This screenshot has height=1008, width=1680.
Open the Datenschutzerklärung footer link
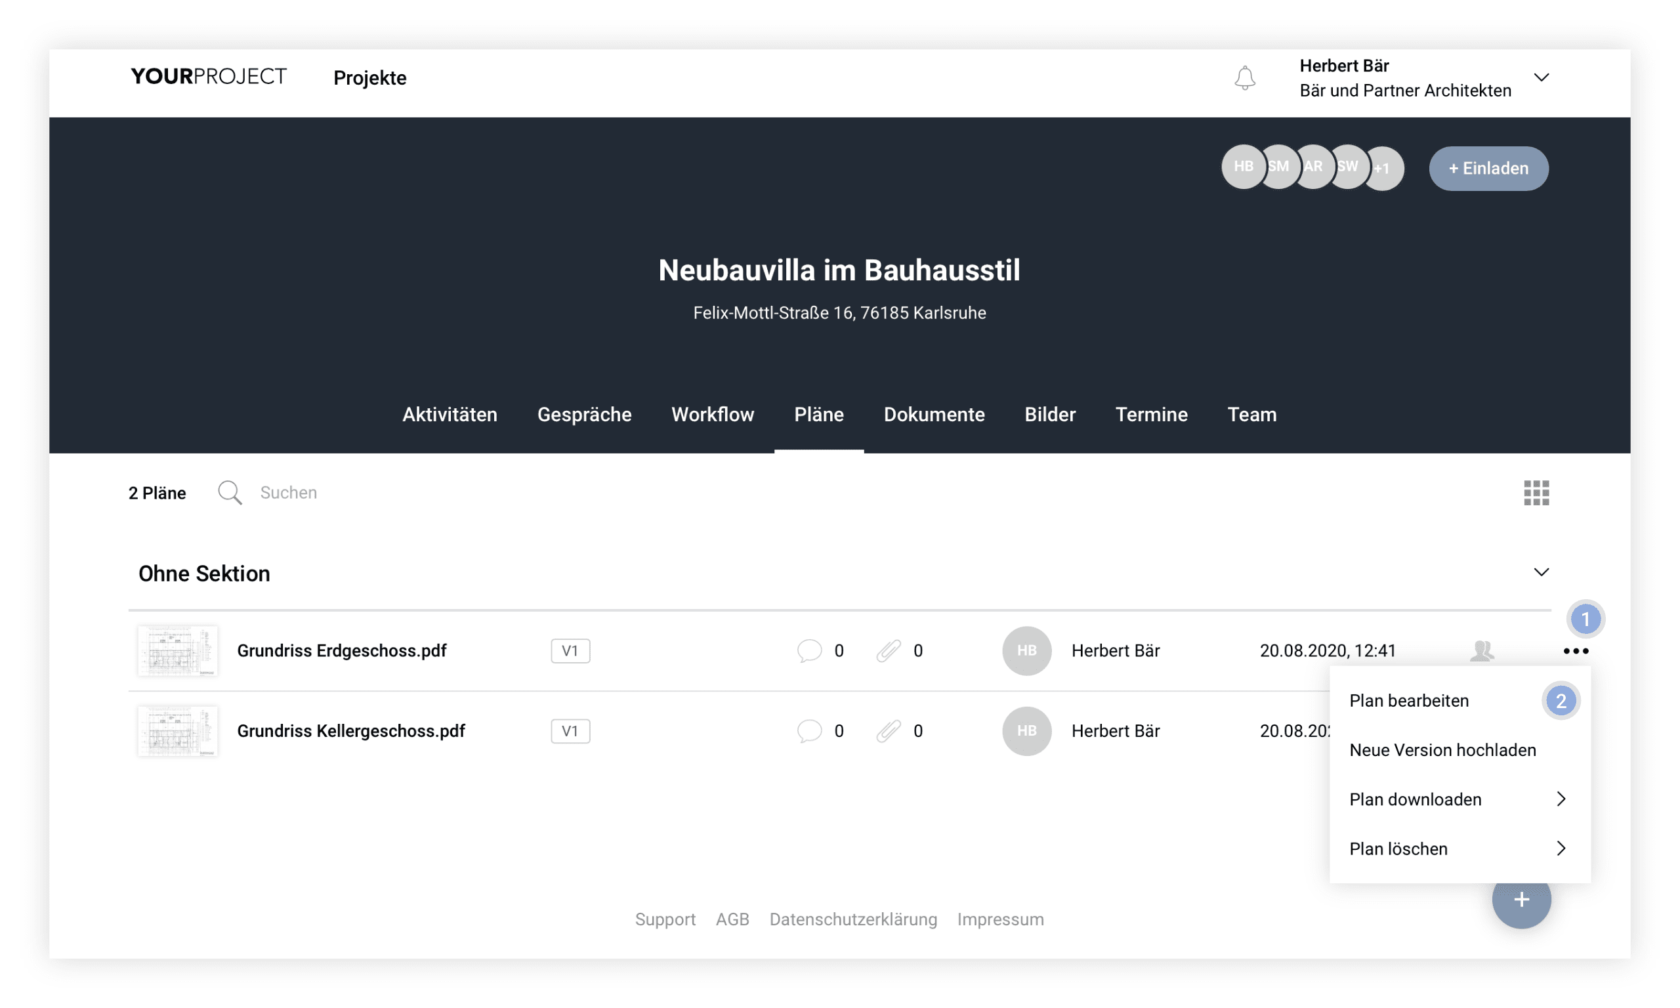(853, 919)
